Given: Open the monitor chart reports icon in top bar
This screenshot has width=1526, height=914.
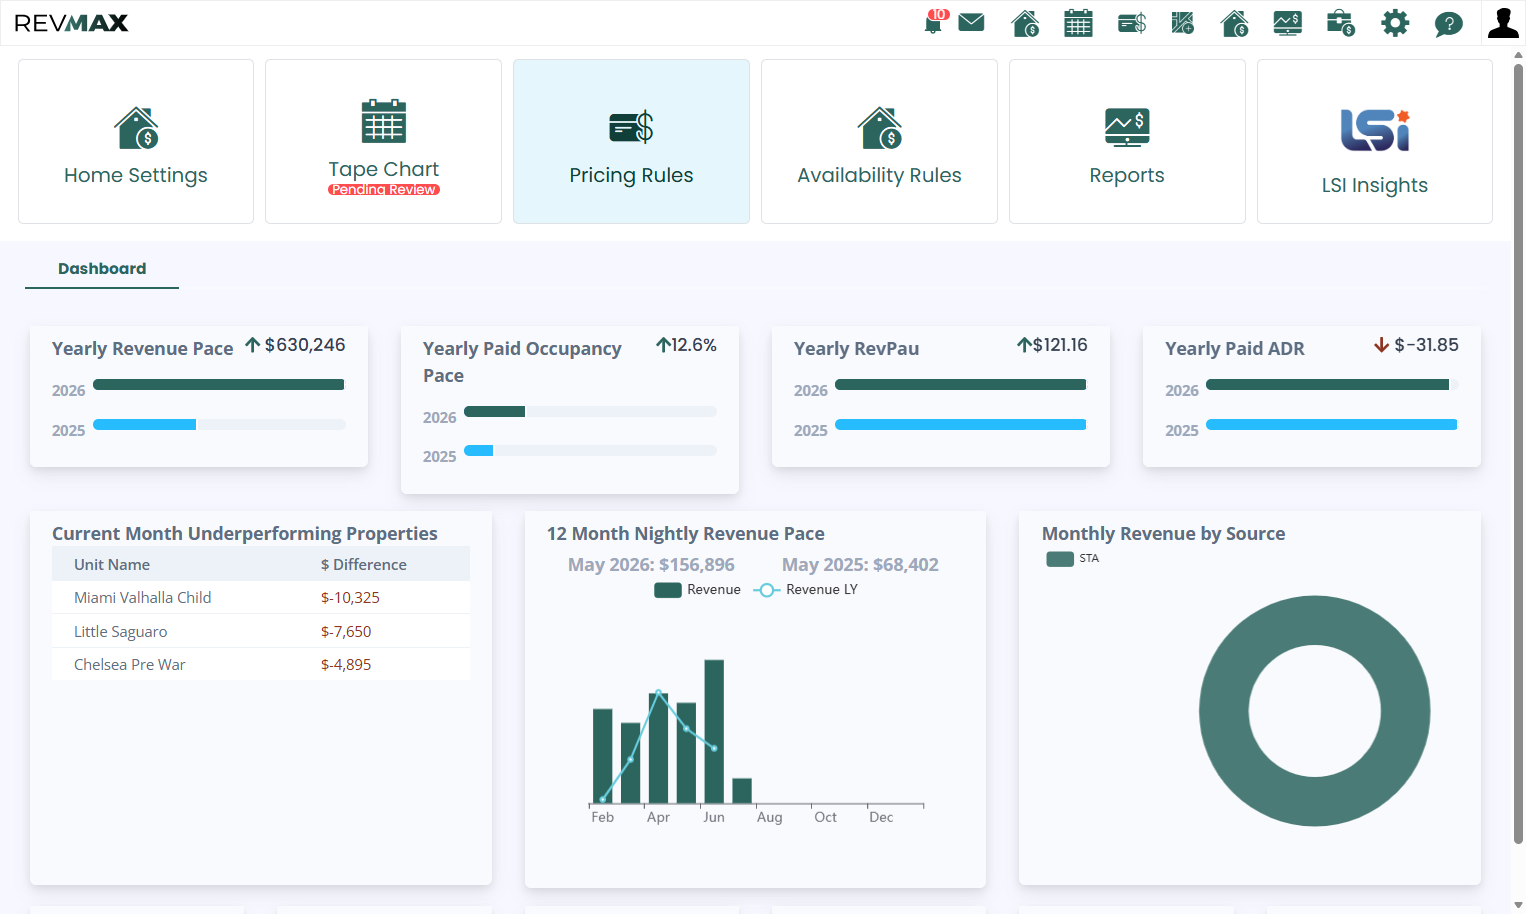Looking at the screenshot, I should [1287, 23].
